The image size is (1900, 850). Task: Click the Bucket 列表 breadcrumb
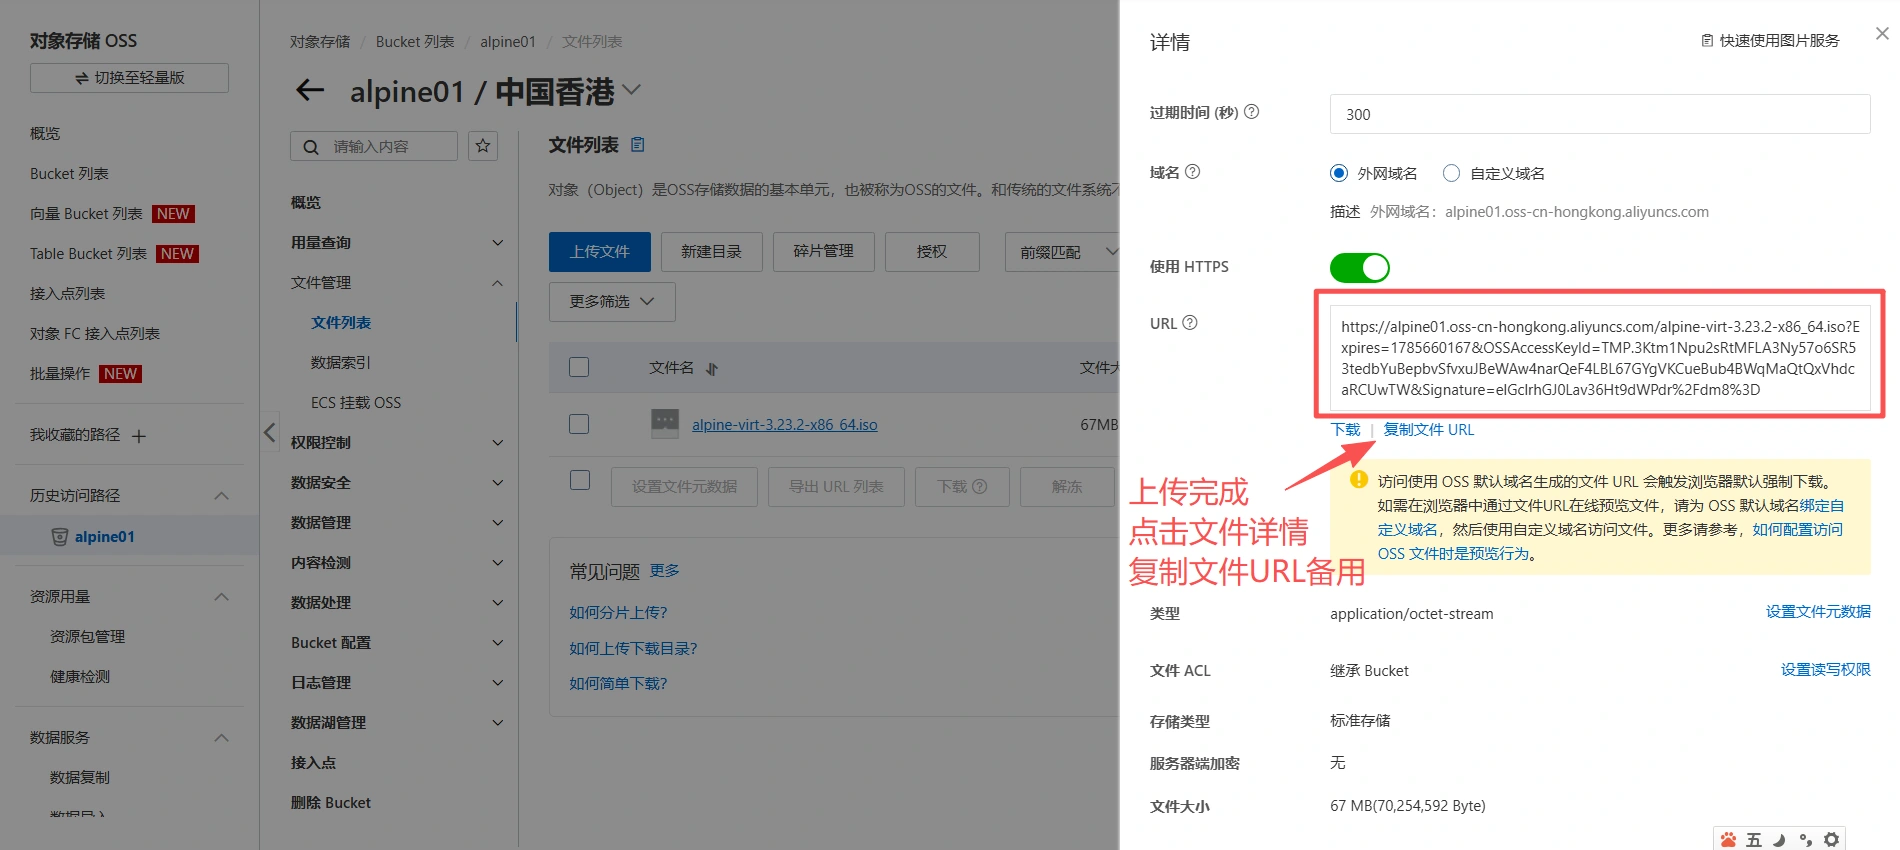[415, 42]
